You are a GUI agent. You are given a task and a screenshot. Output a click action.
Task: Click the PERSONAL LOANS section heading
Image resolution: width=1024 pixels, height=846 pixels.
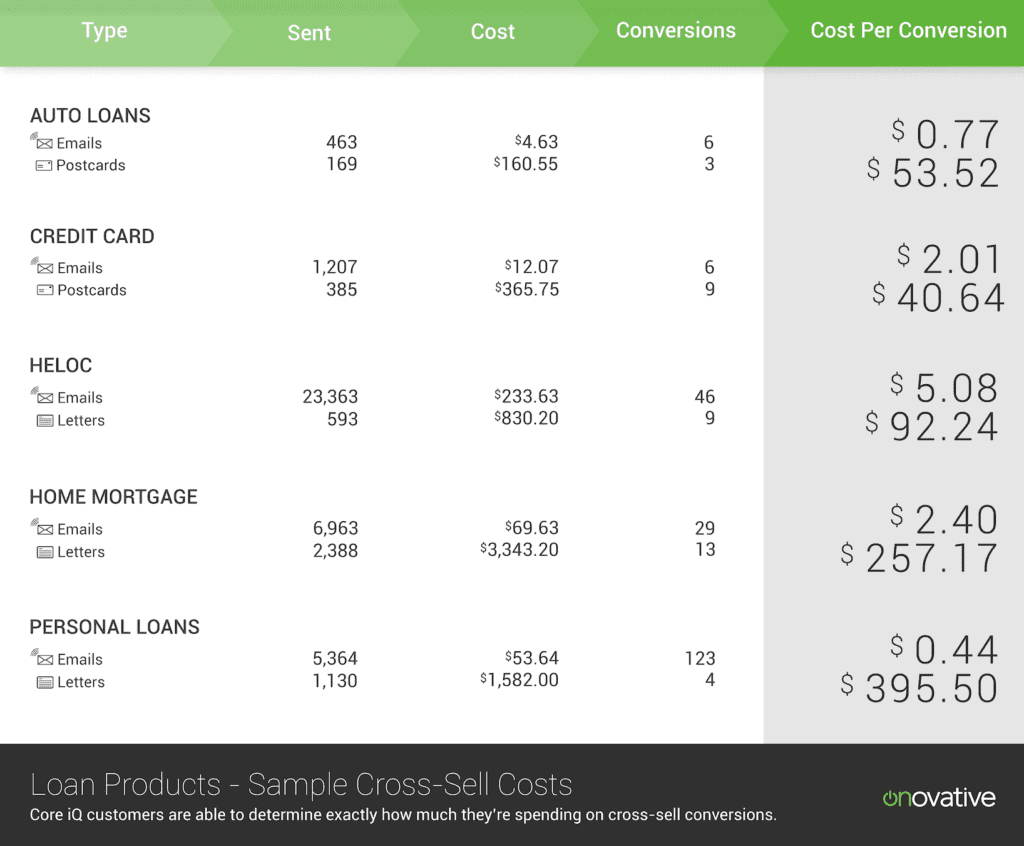[x=114, y=627]
